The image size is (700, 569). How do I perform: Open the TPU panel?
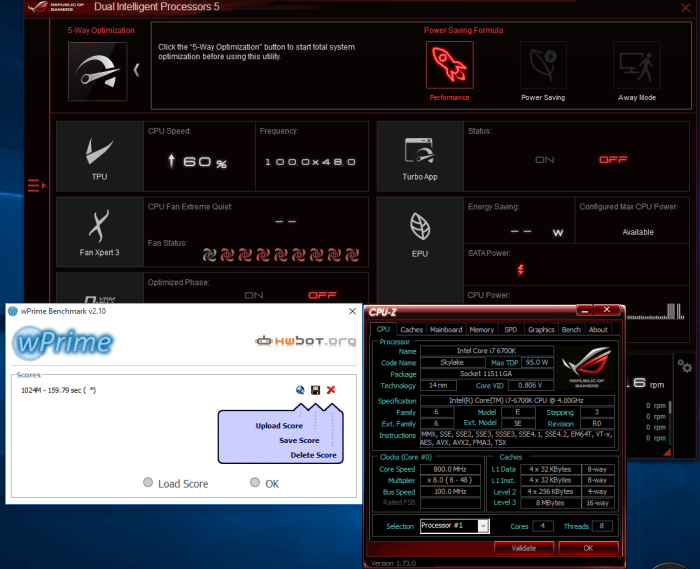100,157
